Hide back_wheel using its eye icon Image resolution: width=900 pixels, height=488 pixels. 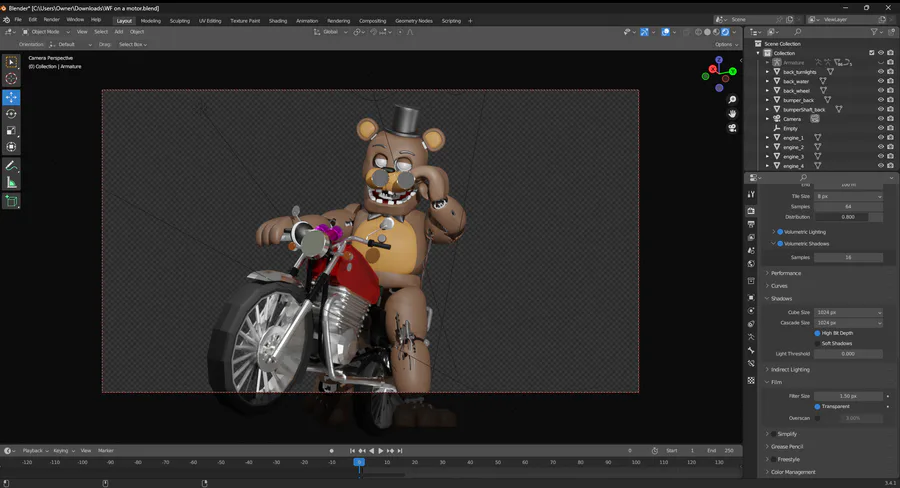coord(881,91)
